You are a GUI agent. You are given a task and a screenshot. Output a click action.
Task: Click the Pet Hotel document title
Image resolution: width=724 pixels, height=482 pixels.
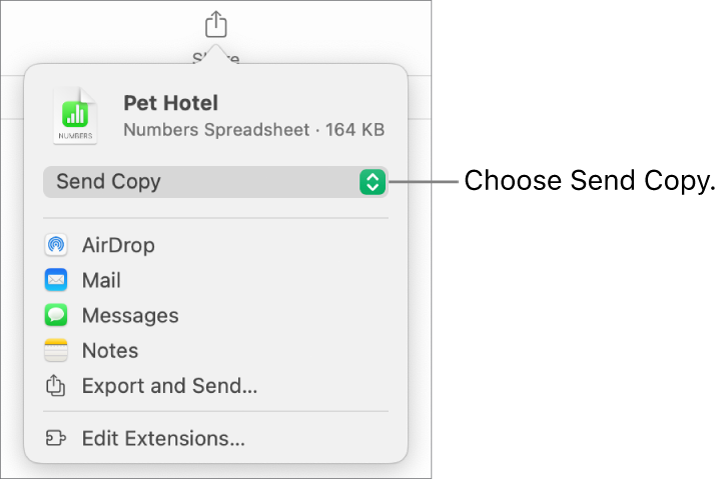170,103
